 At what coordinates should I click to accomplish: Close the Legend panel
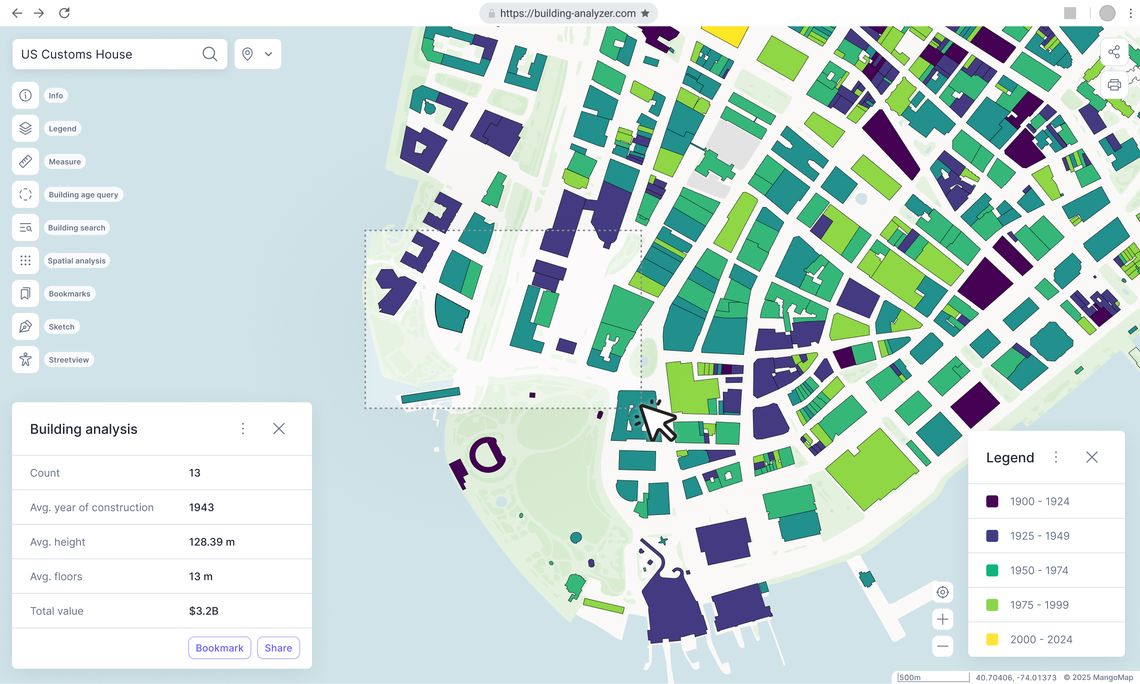click(x=1092, y=457)
